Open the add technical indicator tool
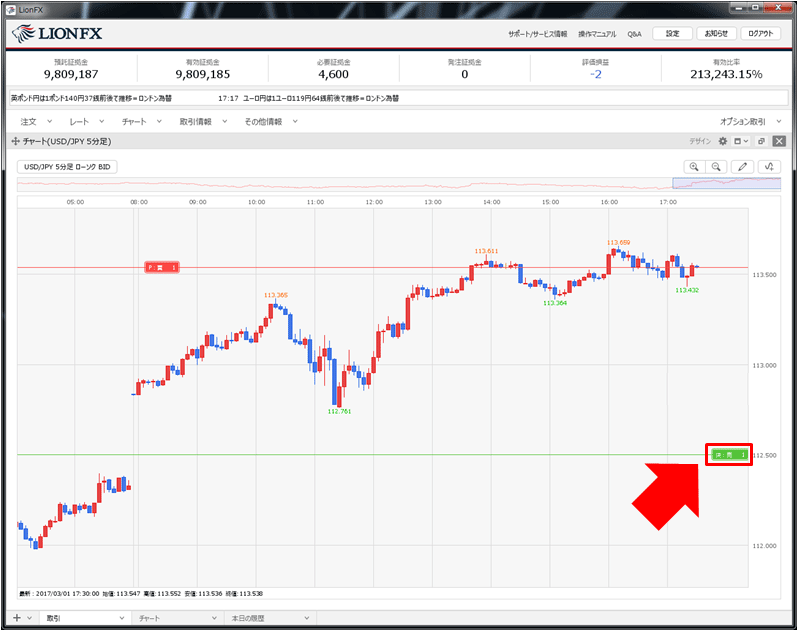The image size is (798, 631). click(x=769, y=166)
